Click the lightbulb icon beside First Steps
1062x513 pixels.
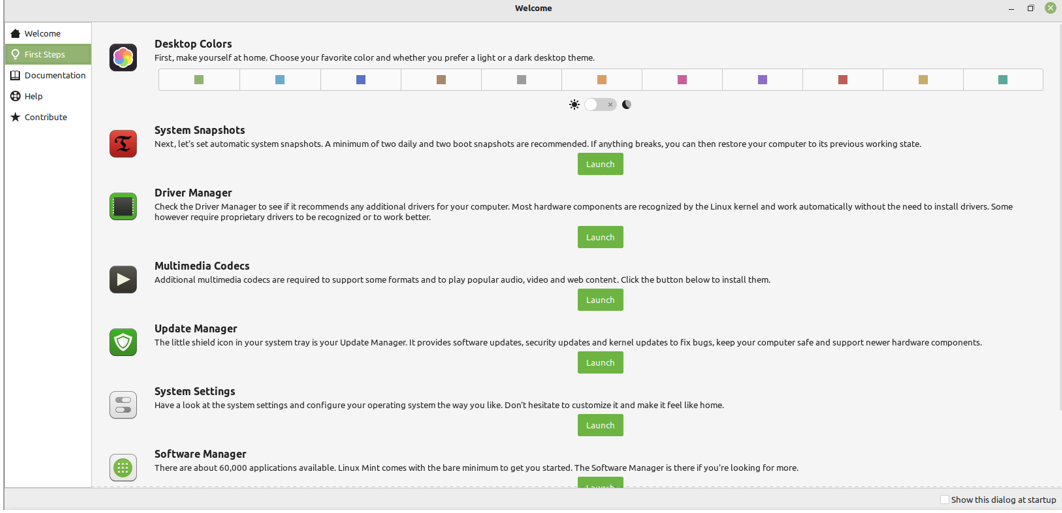pos(16,54)
